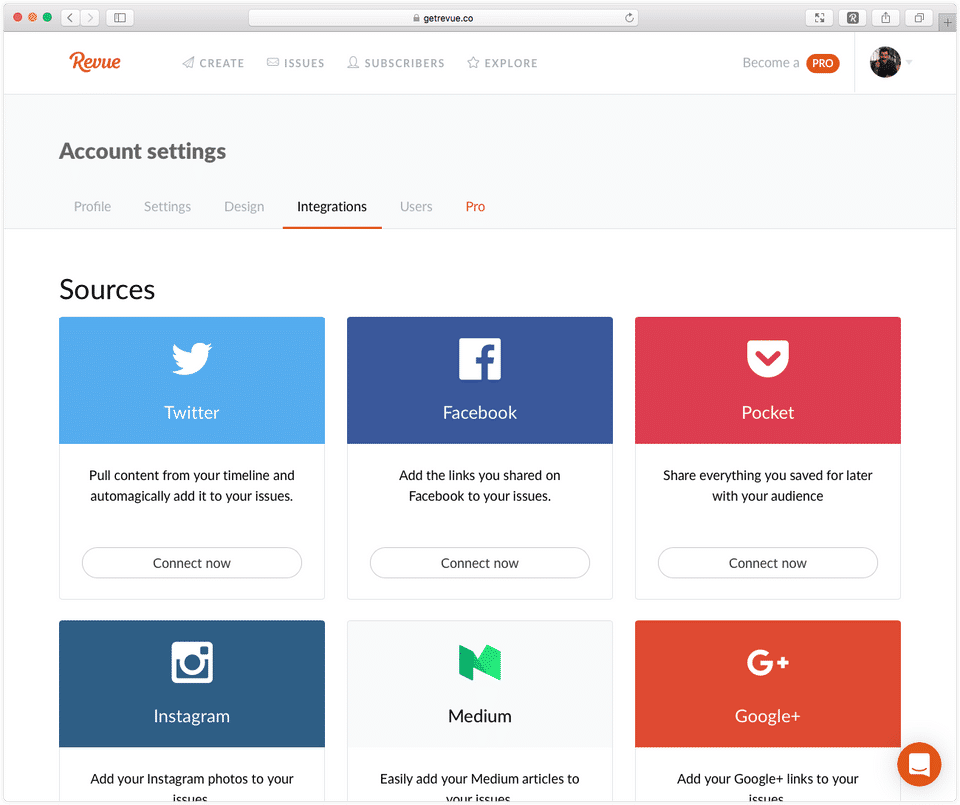Connect the Twitter source now
Viewport: 960px width, 805px height.
click(x=192, y=563)
